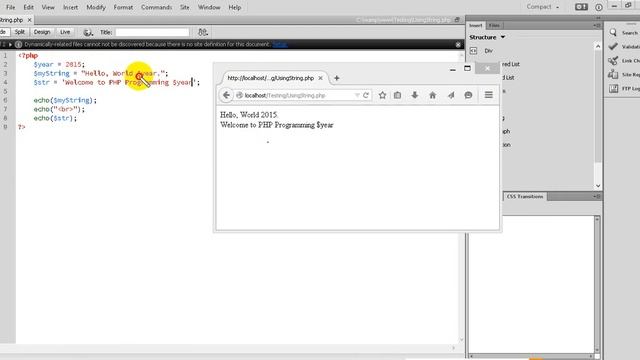Viewport: 640px width, 360px height.
Task: Open the Compact workspace switcher dropdown
Action: [542, 7]
